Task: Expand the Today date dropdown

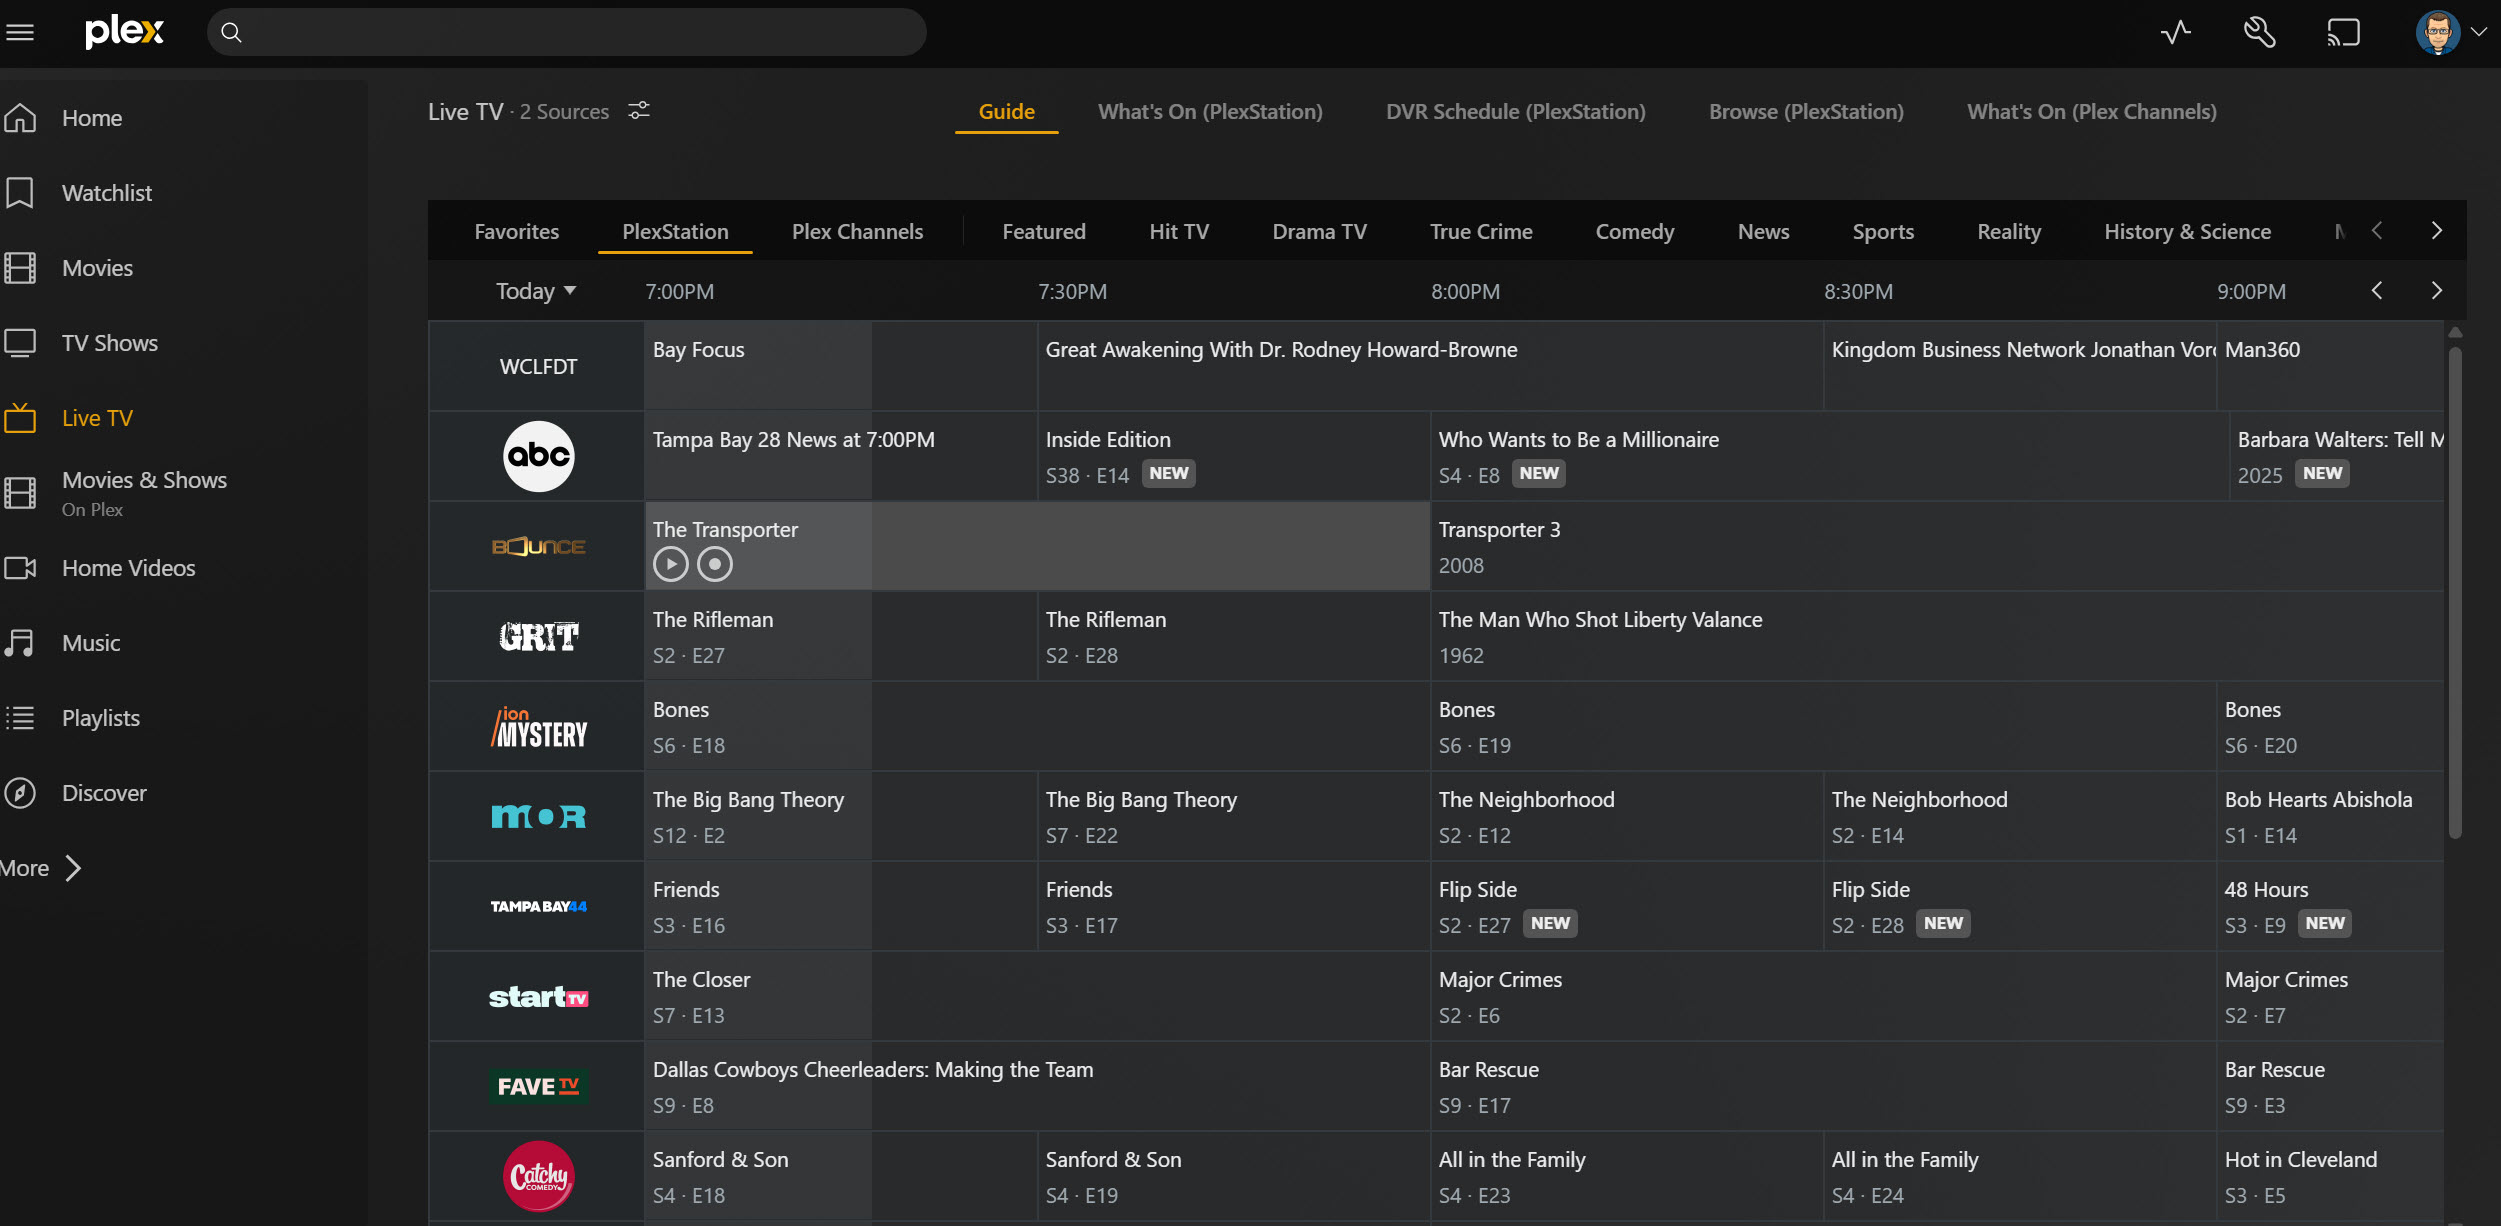Action: 536,291
